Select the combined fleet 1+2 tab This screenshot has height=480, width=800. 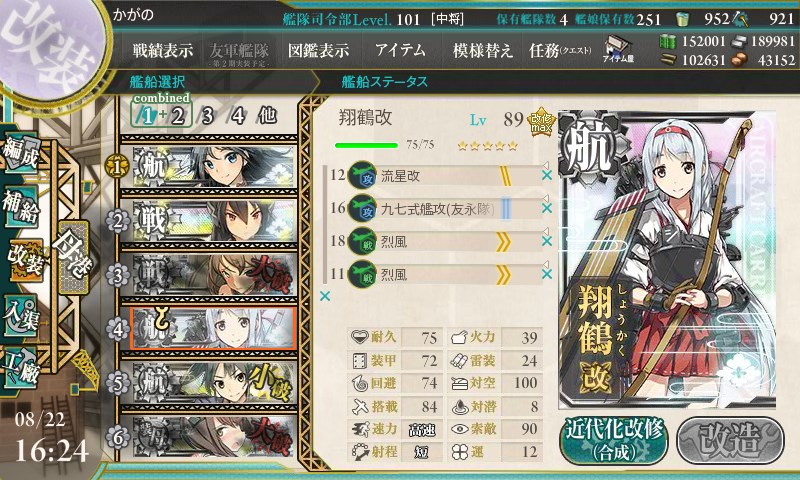point(162,115)
